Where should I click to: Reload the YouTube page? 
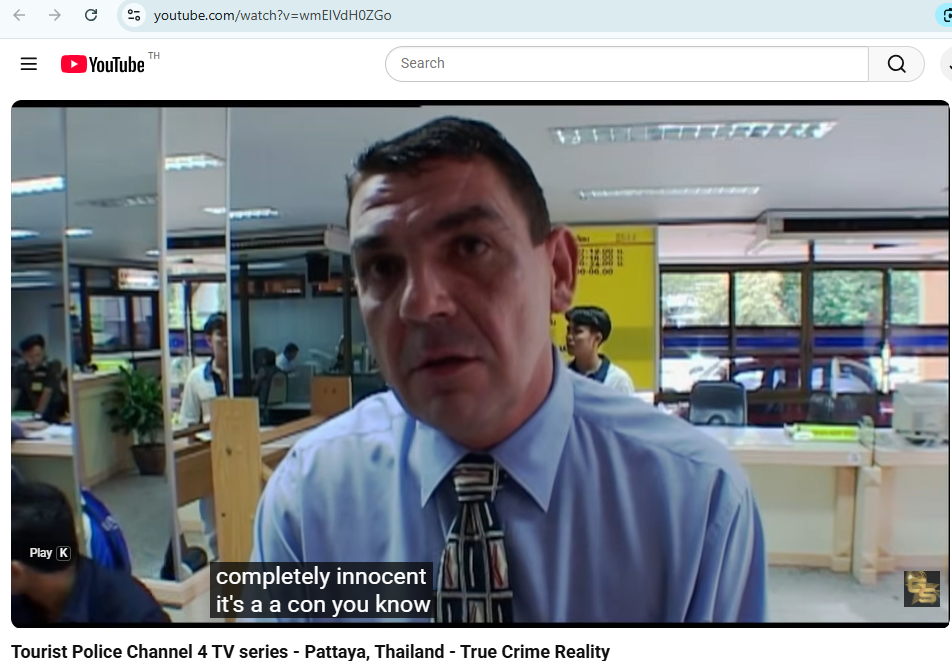[91, 15]
